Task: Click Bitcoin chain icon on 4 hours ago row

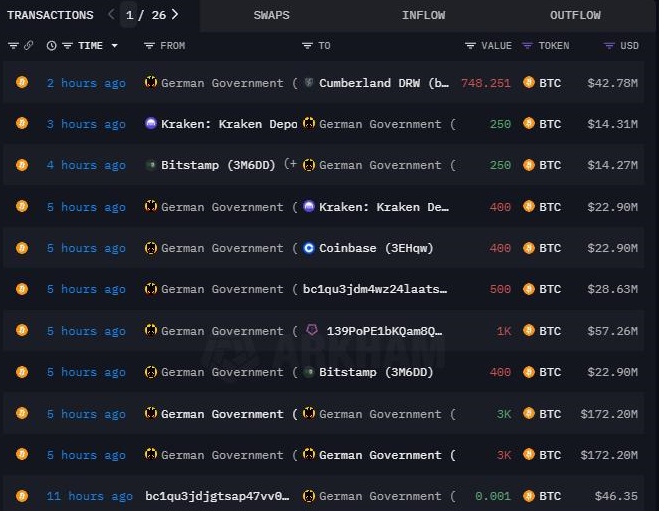Action: point(22,165)
